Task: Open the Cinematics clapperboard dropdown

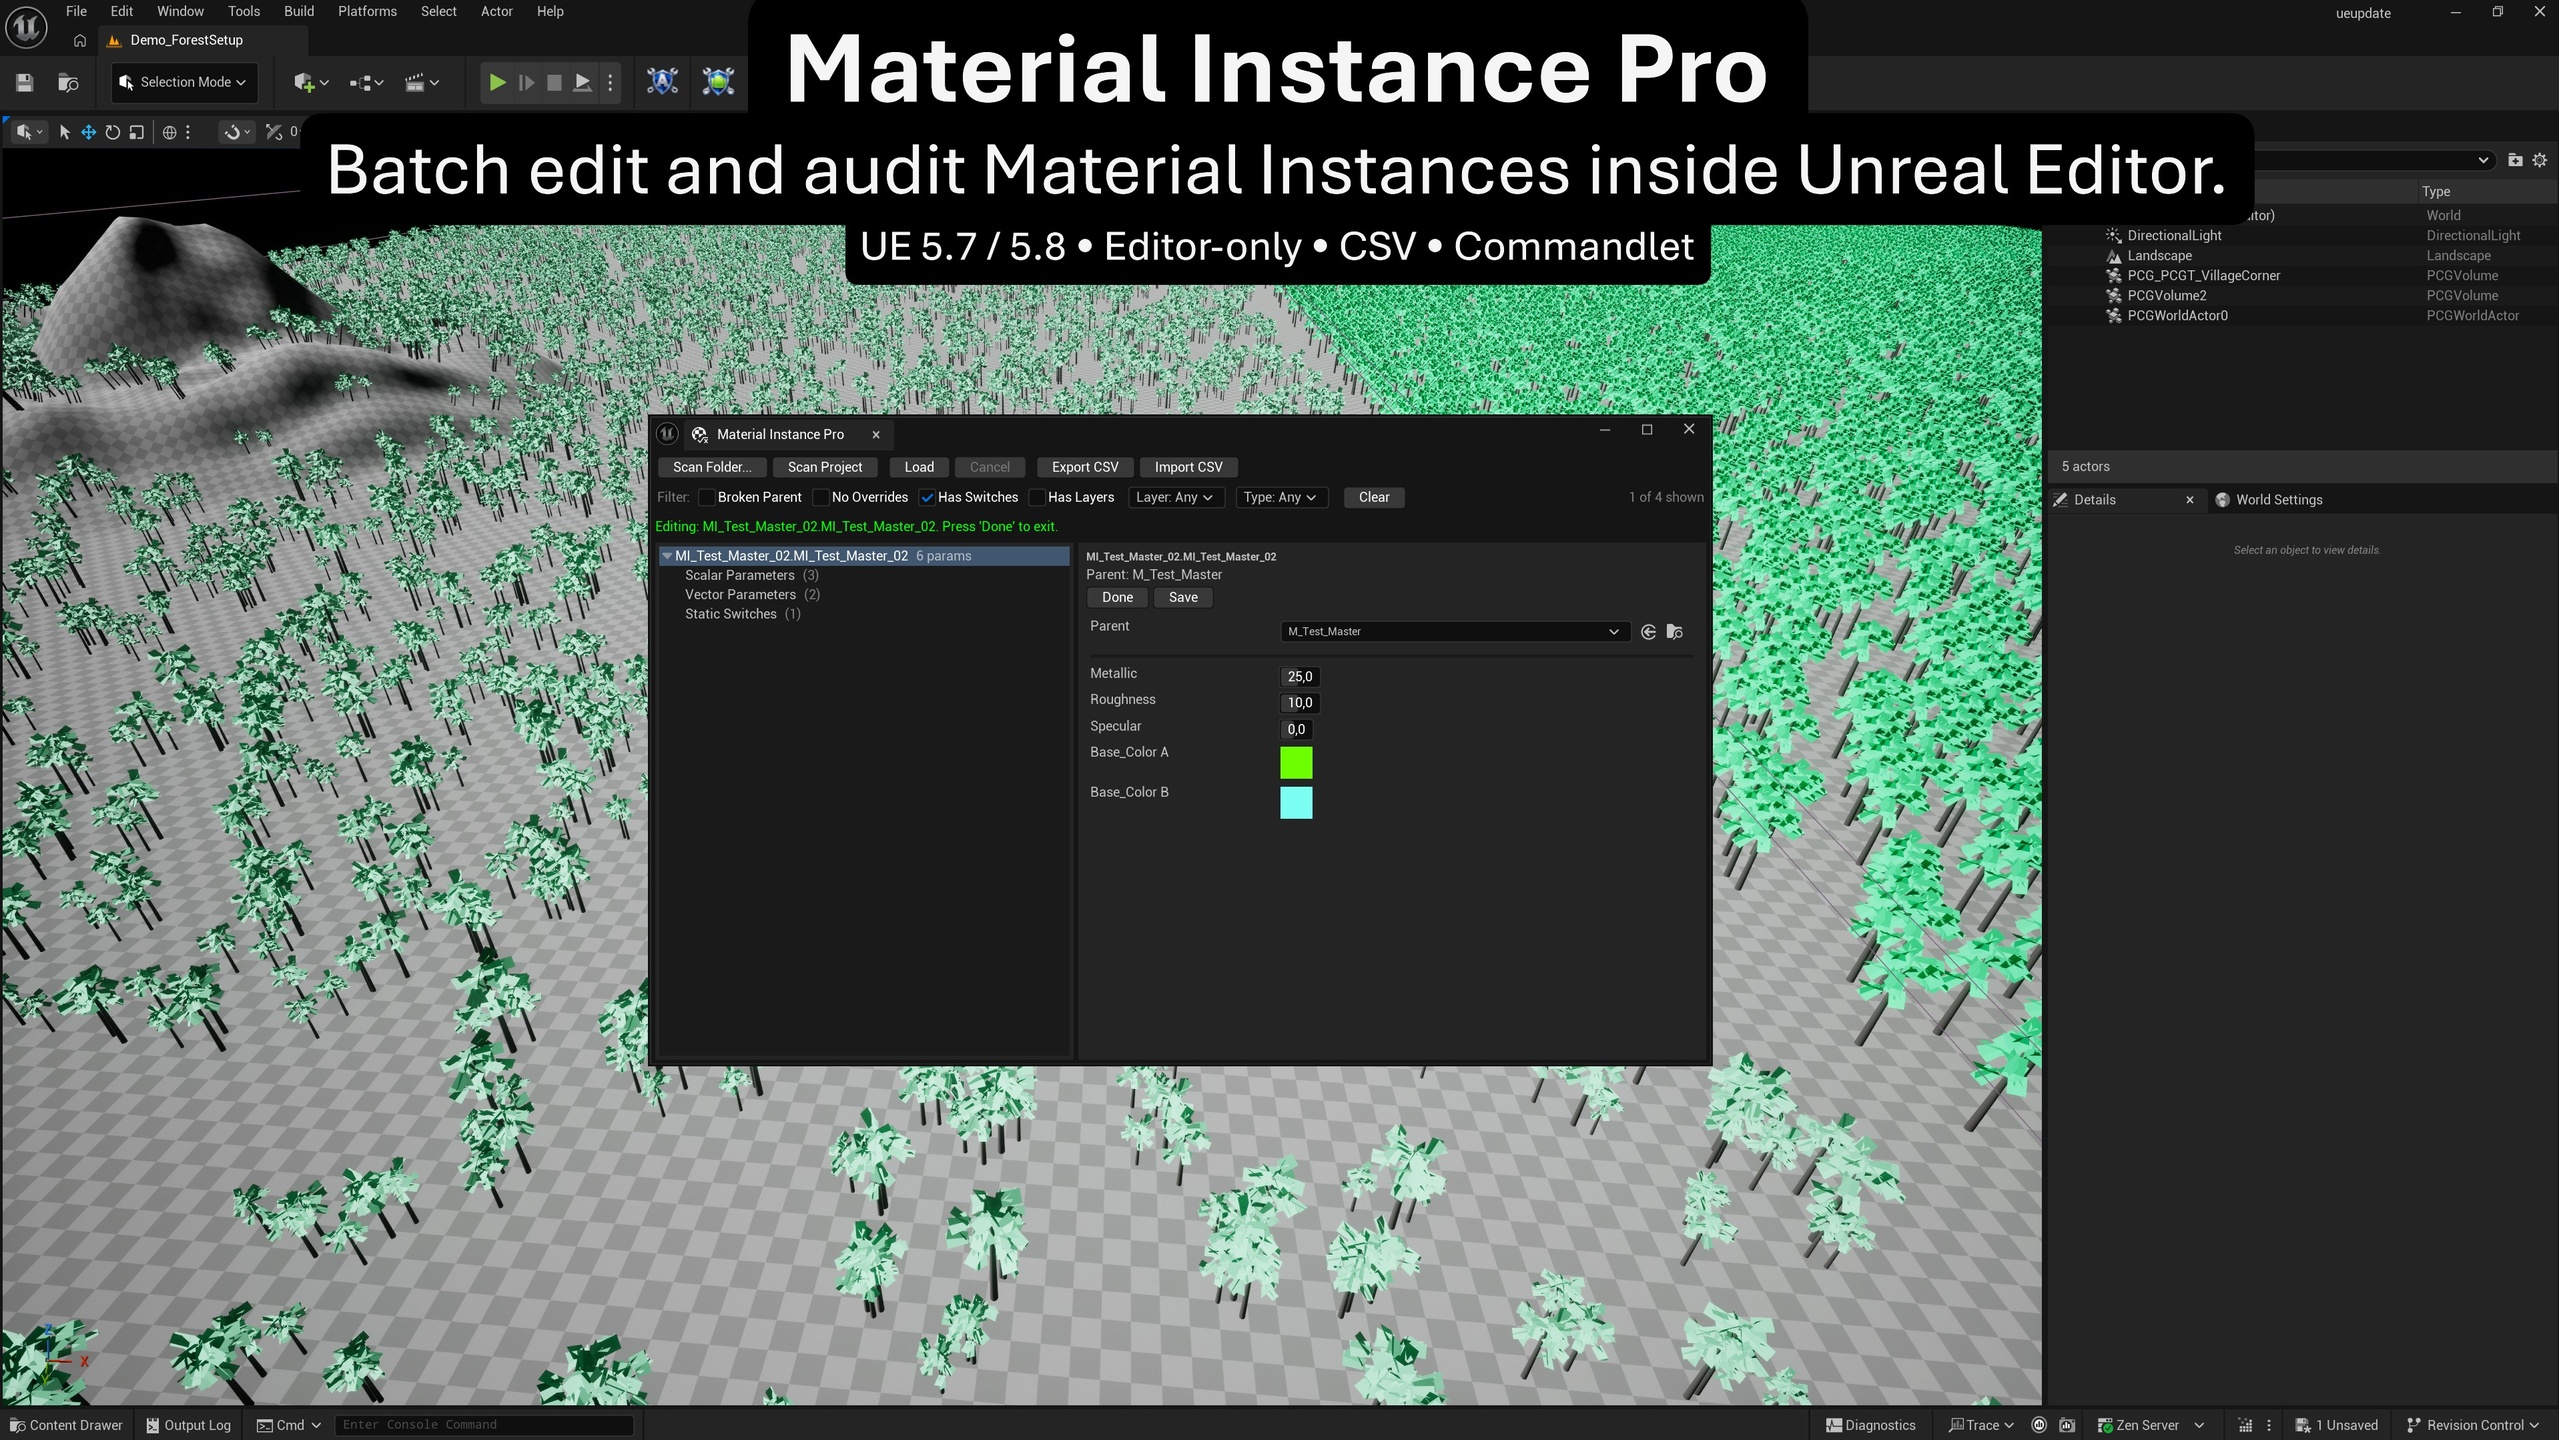Action: coord(421,83)
